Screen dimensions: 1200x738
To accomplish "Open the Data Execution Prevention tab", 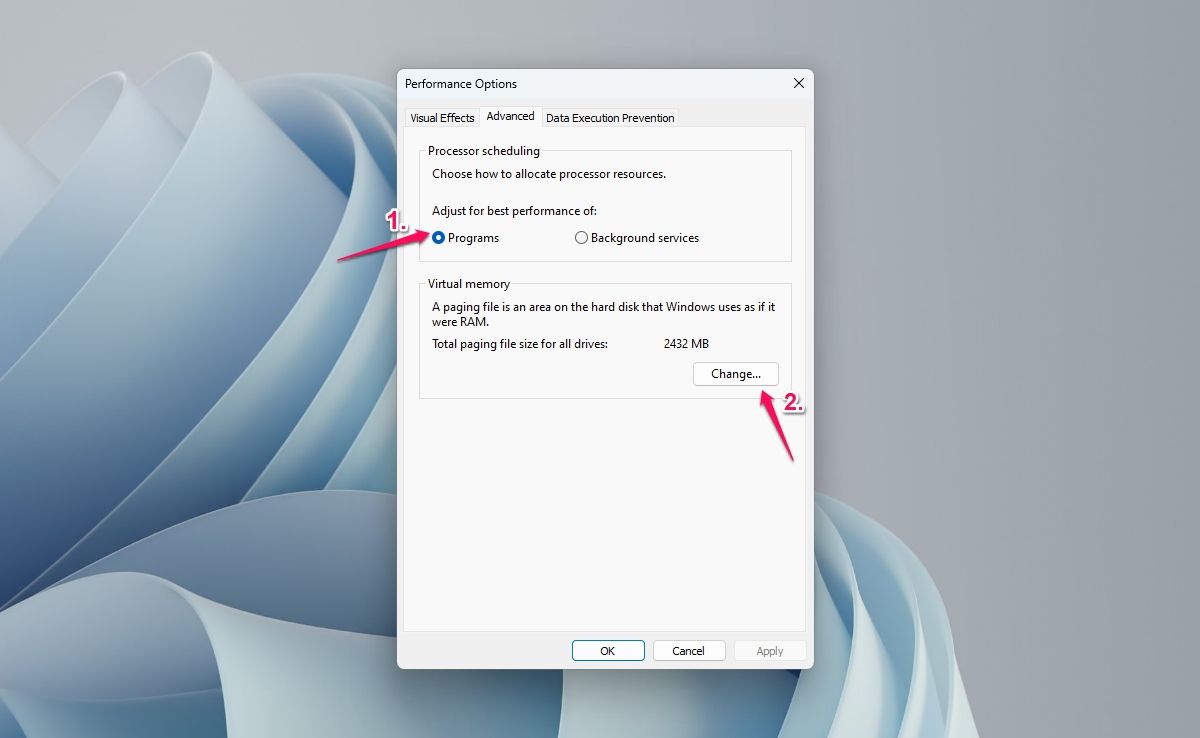I will point(610,118).
